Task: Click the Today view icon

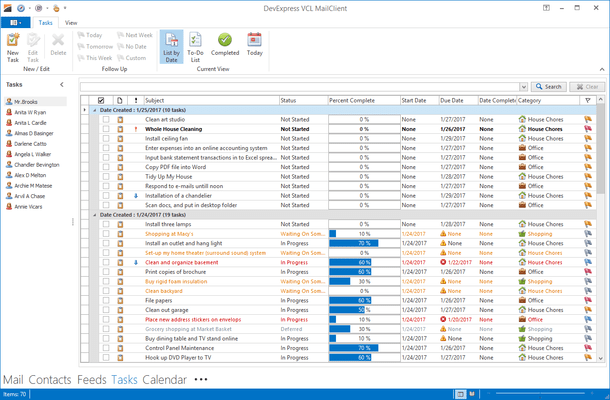Action: [254, 46]
